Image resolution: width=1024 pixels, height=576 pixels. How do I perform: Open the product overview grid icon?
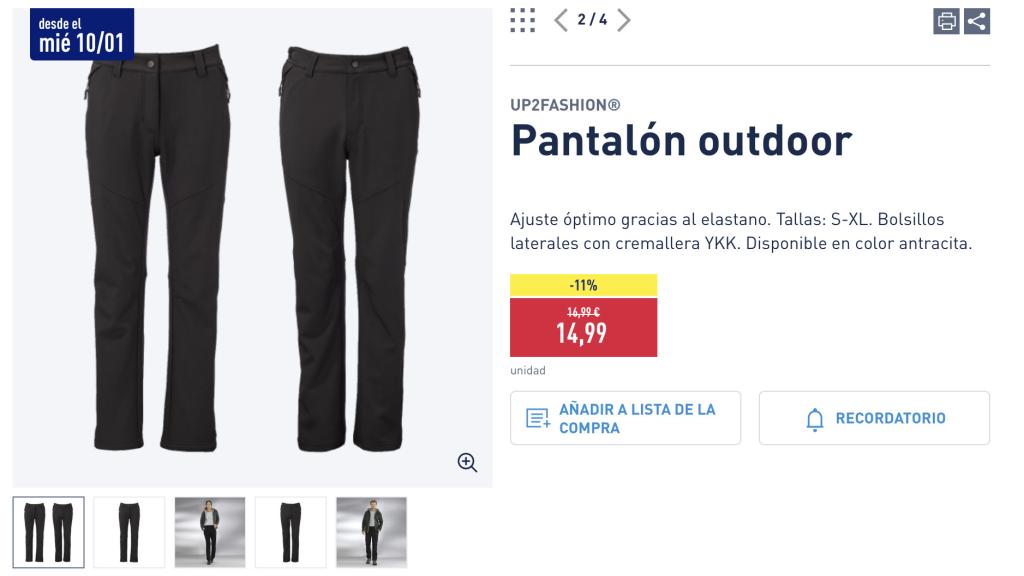521,18
